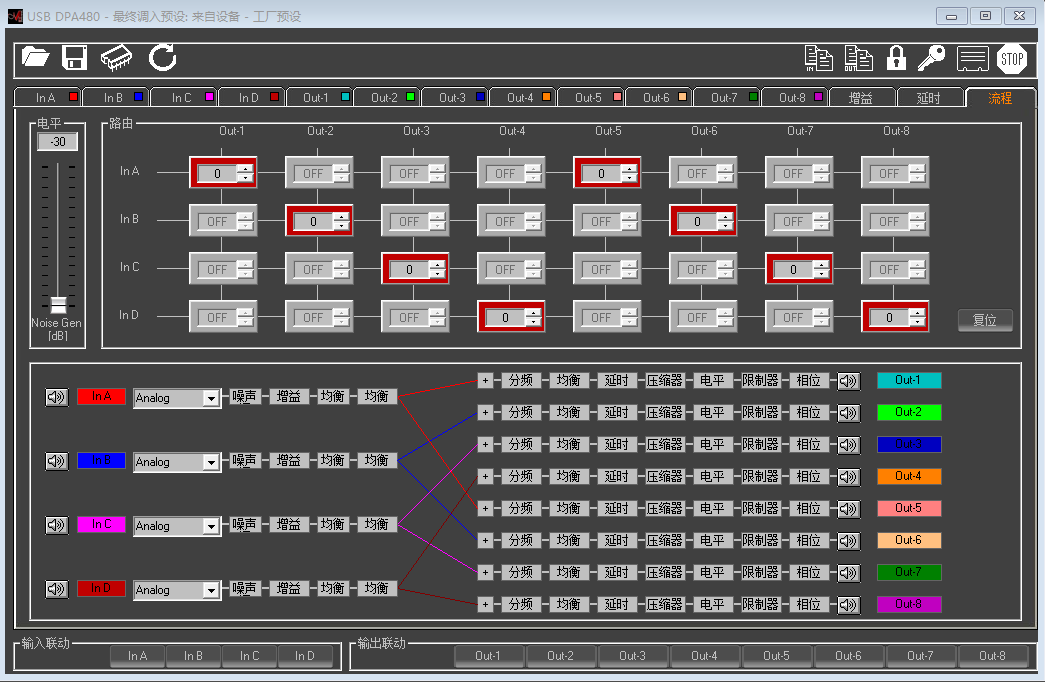
Task: Mute In D speaker icon
Action: coord(57,589)
